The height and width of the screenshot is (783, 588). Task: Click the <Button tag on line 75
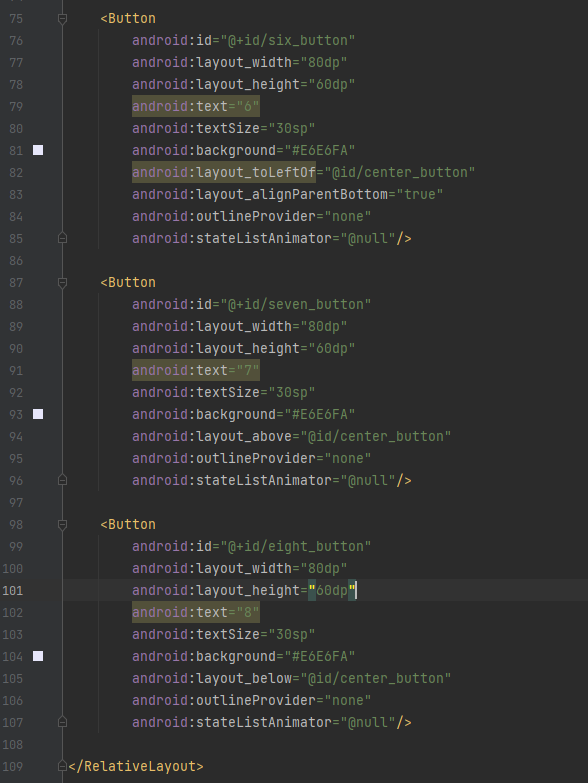[x=128, y=18]
